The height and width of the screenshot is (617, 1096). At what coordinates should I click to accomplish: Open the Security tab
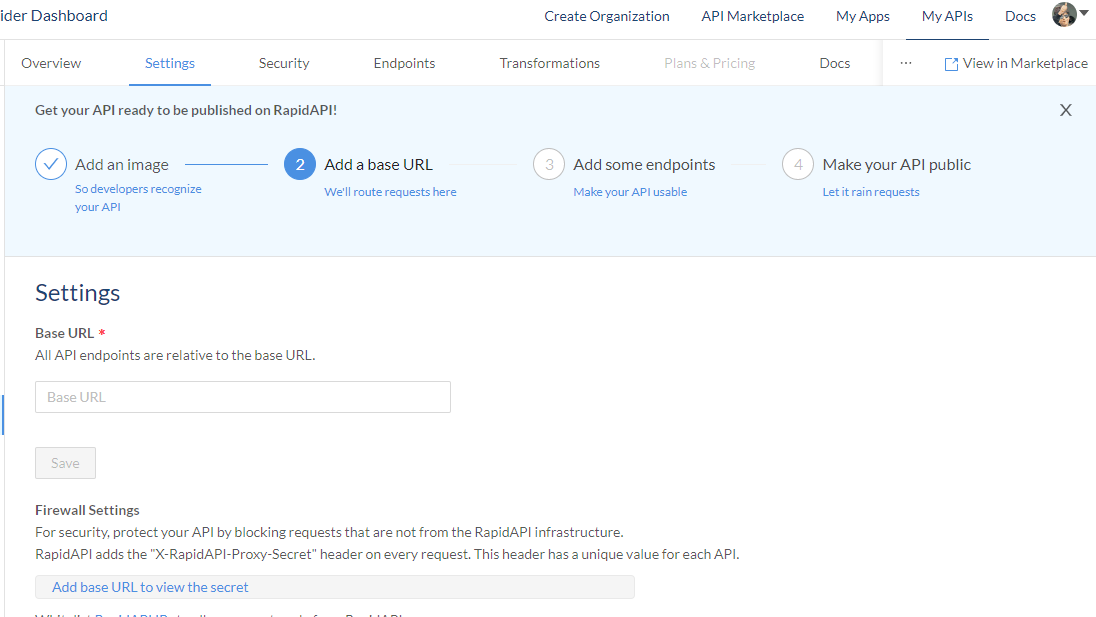tap(284, 63)
